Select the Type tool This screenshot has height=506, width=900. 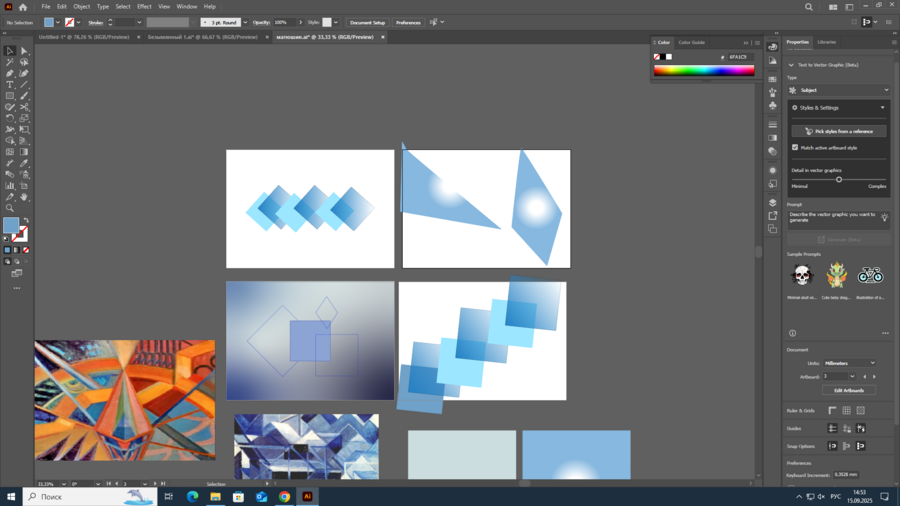coord(10,85)
